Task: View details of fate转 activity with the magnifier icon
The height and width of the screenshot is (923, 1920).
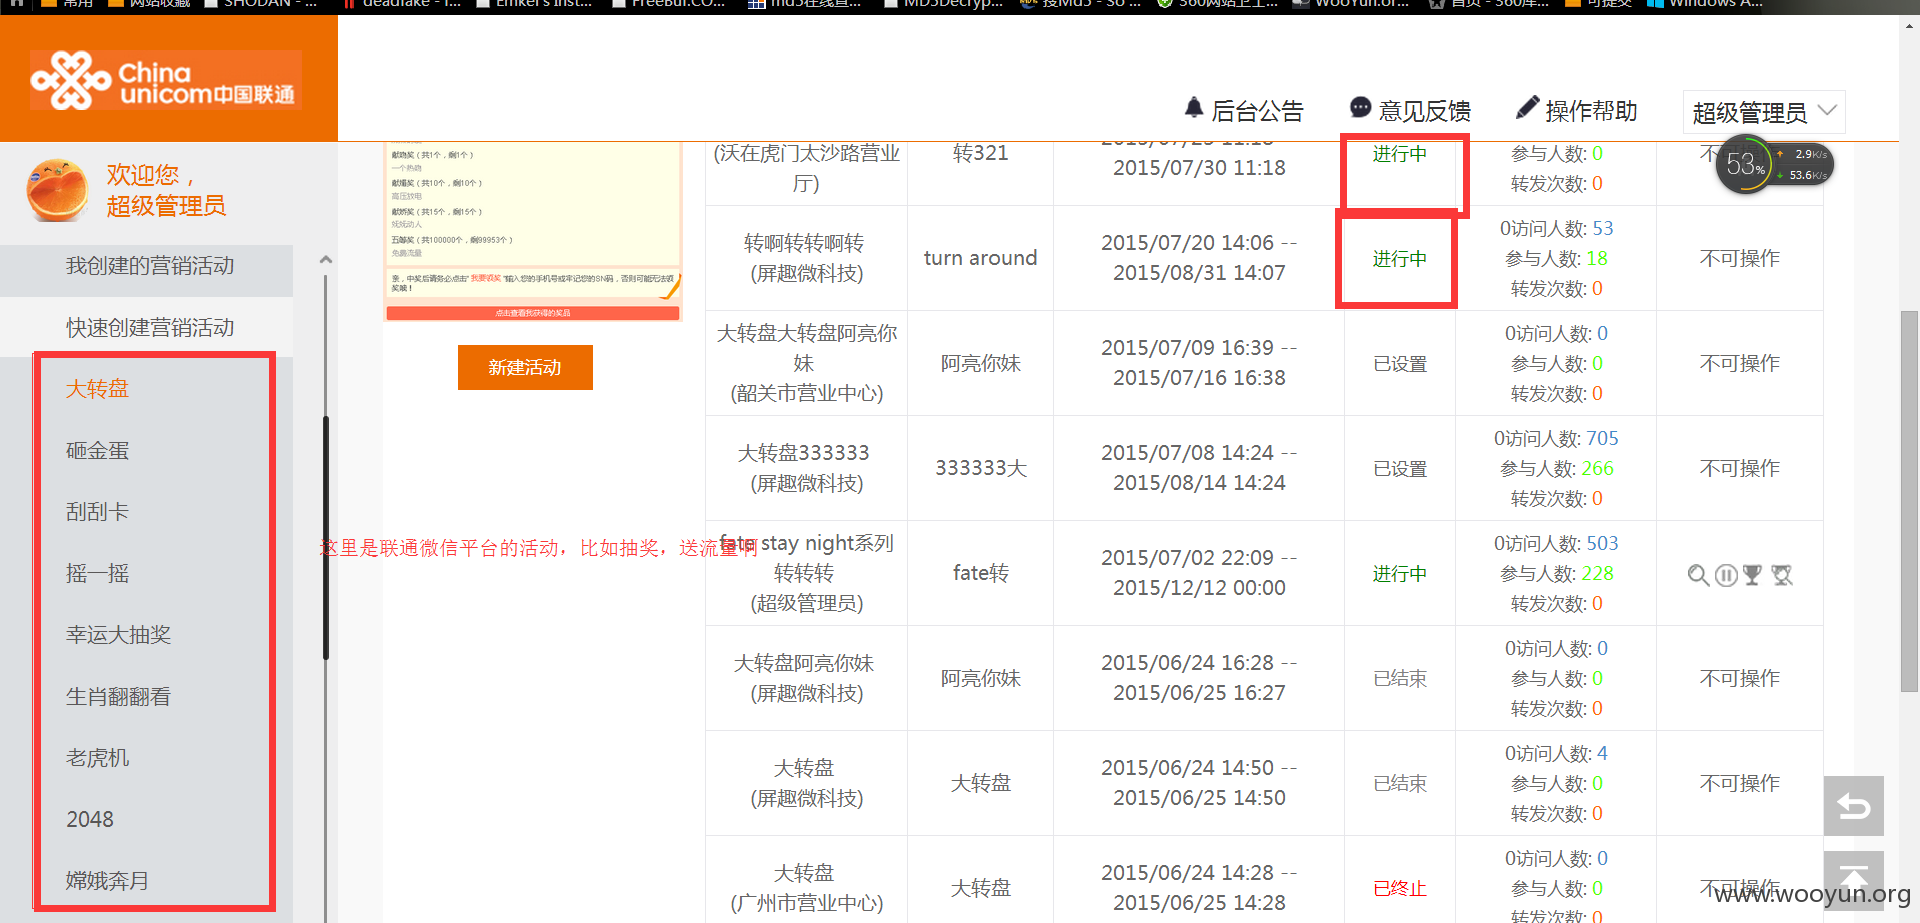Action: coord(1698,575)
